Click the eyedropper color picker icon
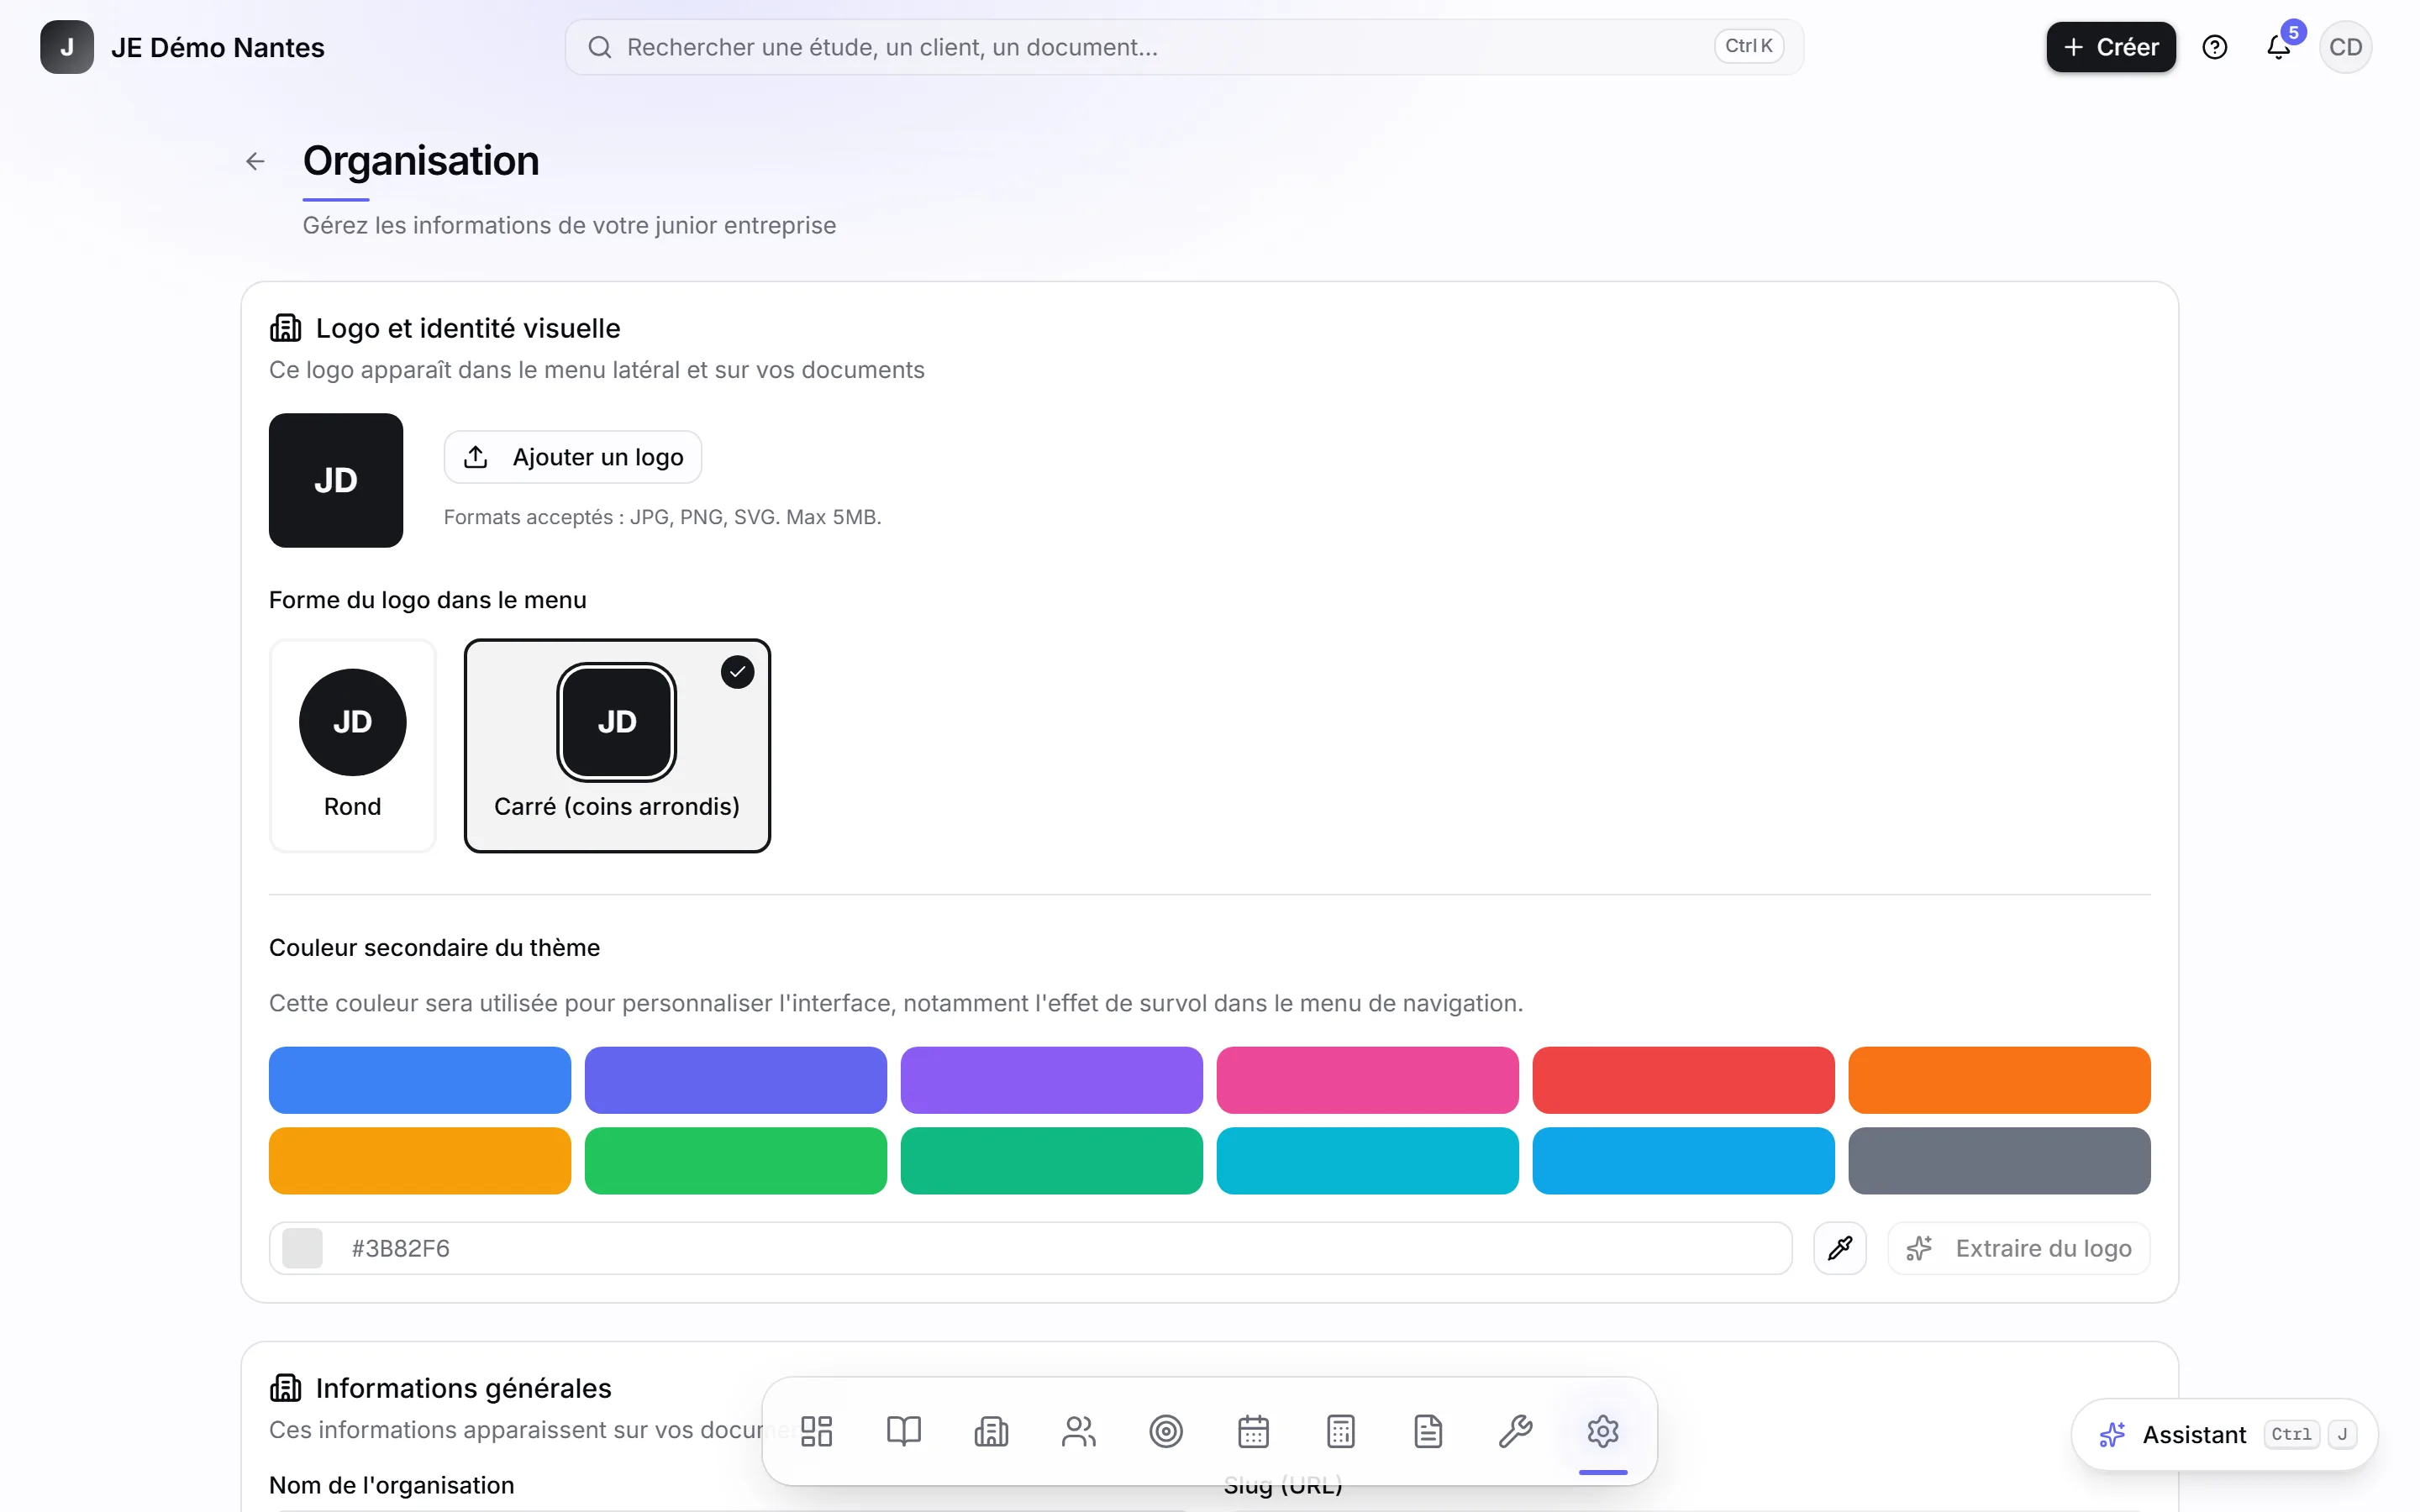The image size is (2420, 1512). (x=1840, y=1248)
